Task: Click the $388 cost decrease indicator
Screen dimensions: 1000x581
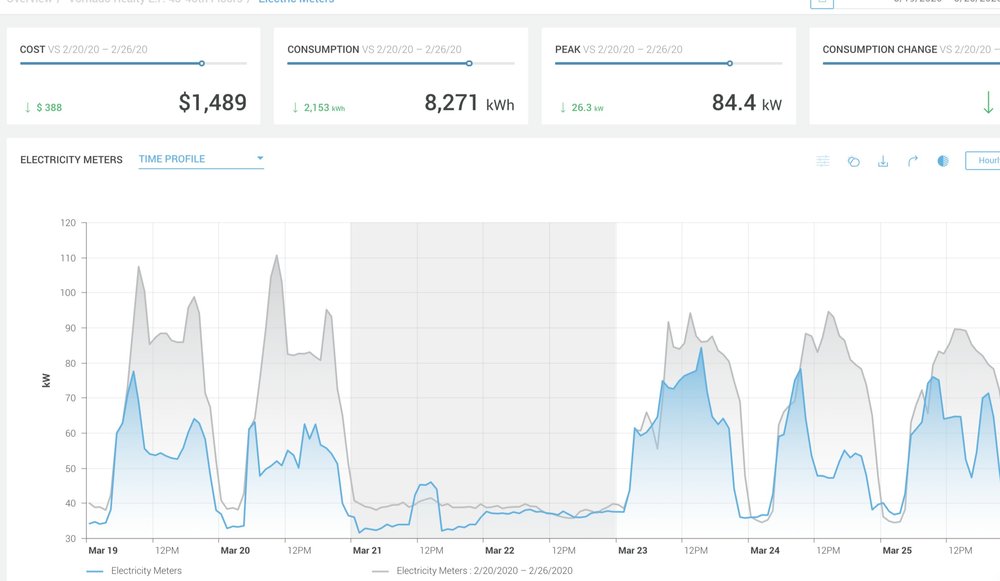Action: (x=43, y=107)
